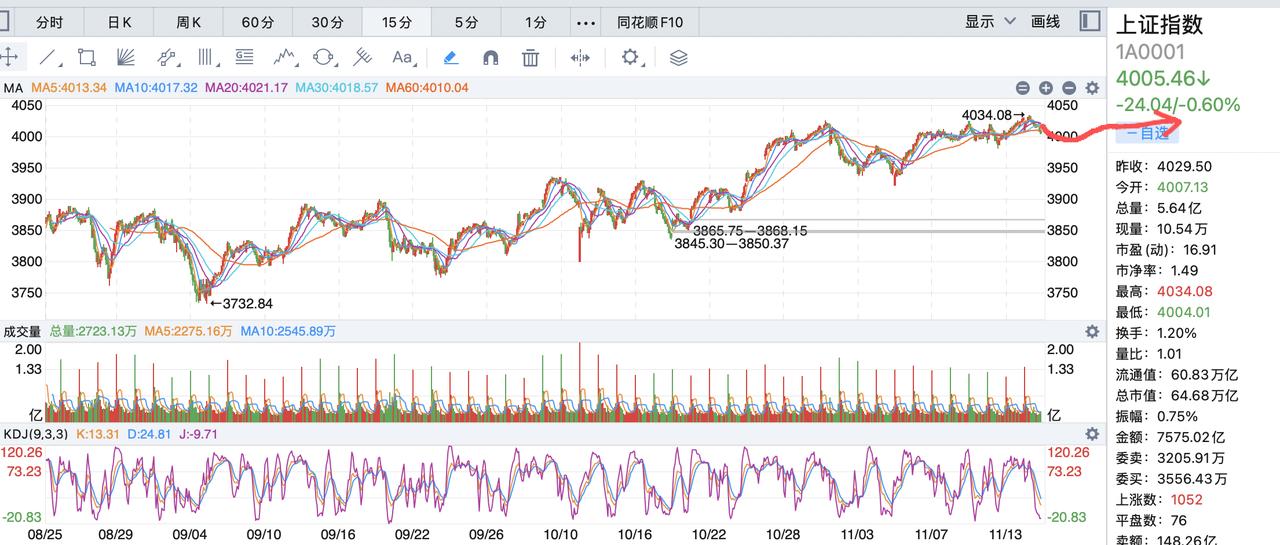This screenshot has height=545, width=1280.
Task: Select the crosshair move cursor tool
Action: pyautogui.click(x=8, y=57)
